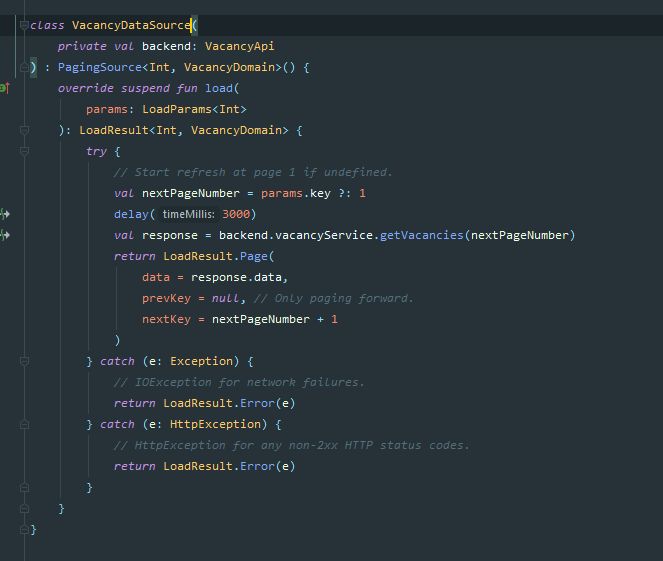Click LoadResult.Error under the IOException comment
This screenshot has height=561, width=663.
pos(219,403)
